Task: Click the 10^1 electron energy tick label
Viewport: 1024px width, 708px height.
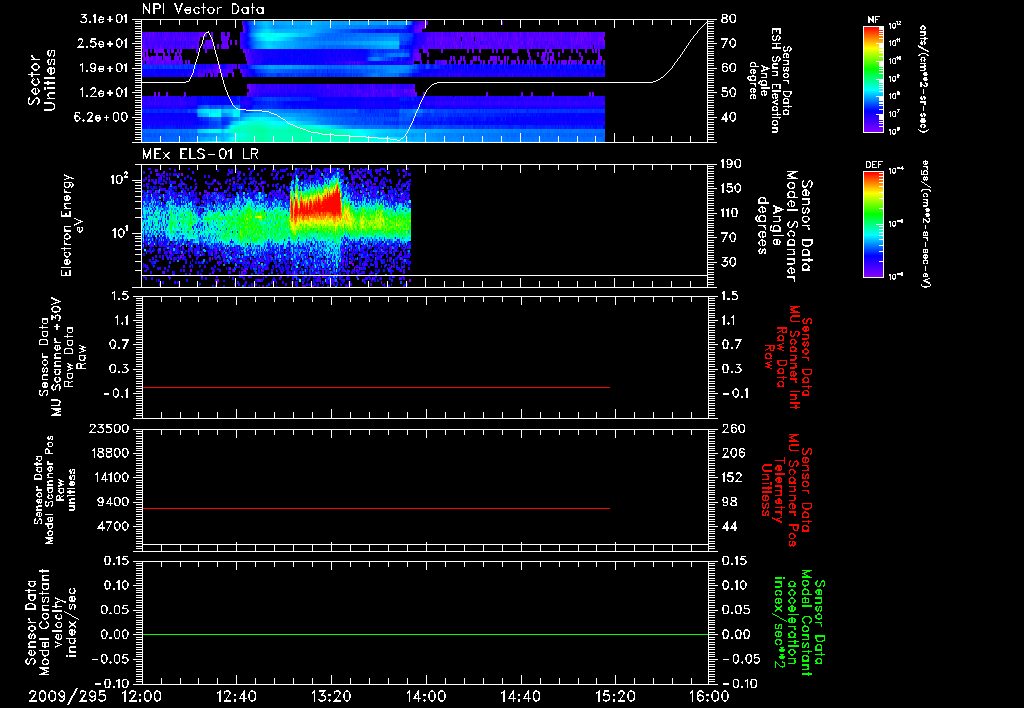Action: 120,233
